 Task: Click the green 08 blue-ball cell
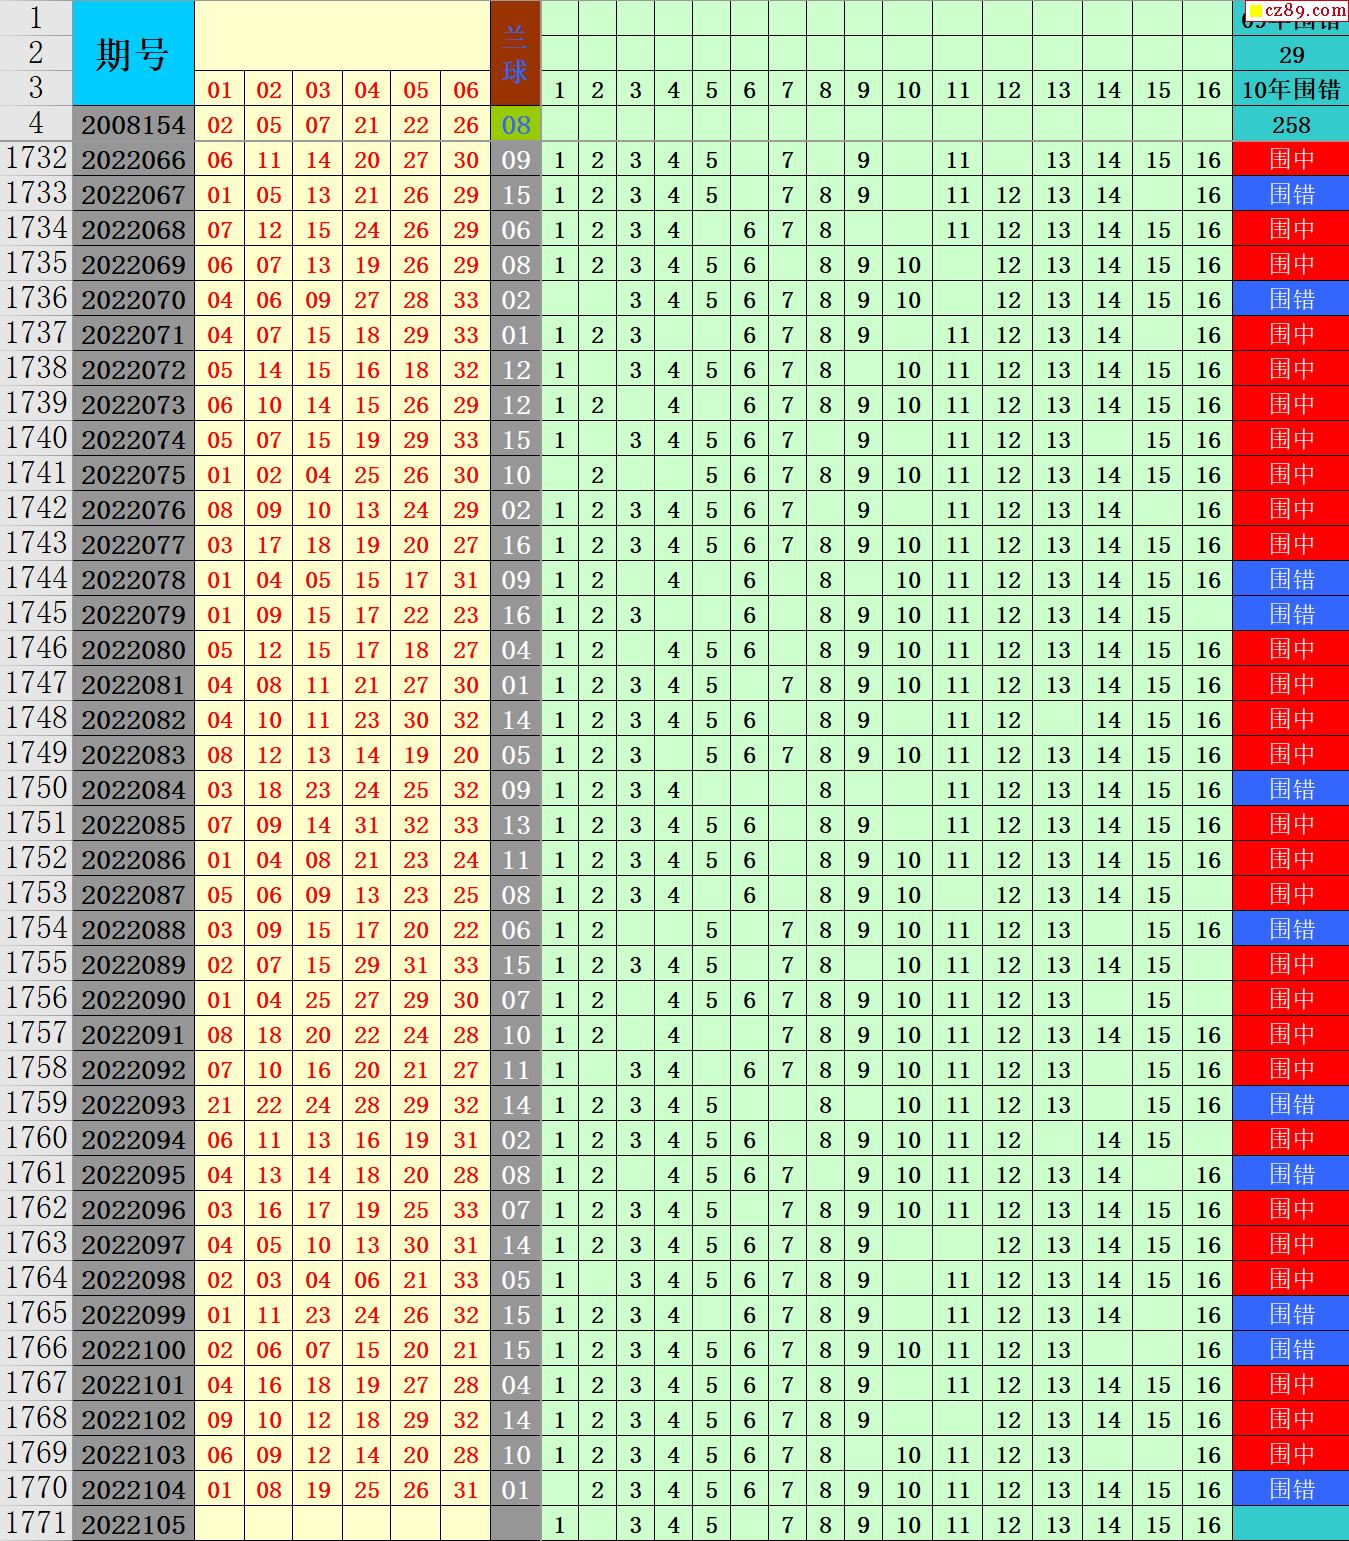point(515,125)
